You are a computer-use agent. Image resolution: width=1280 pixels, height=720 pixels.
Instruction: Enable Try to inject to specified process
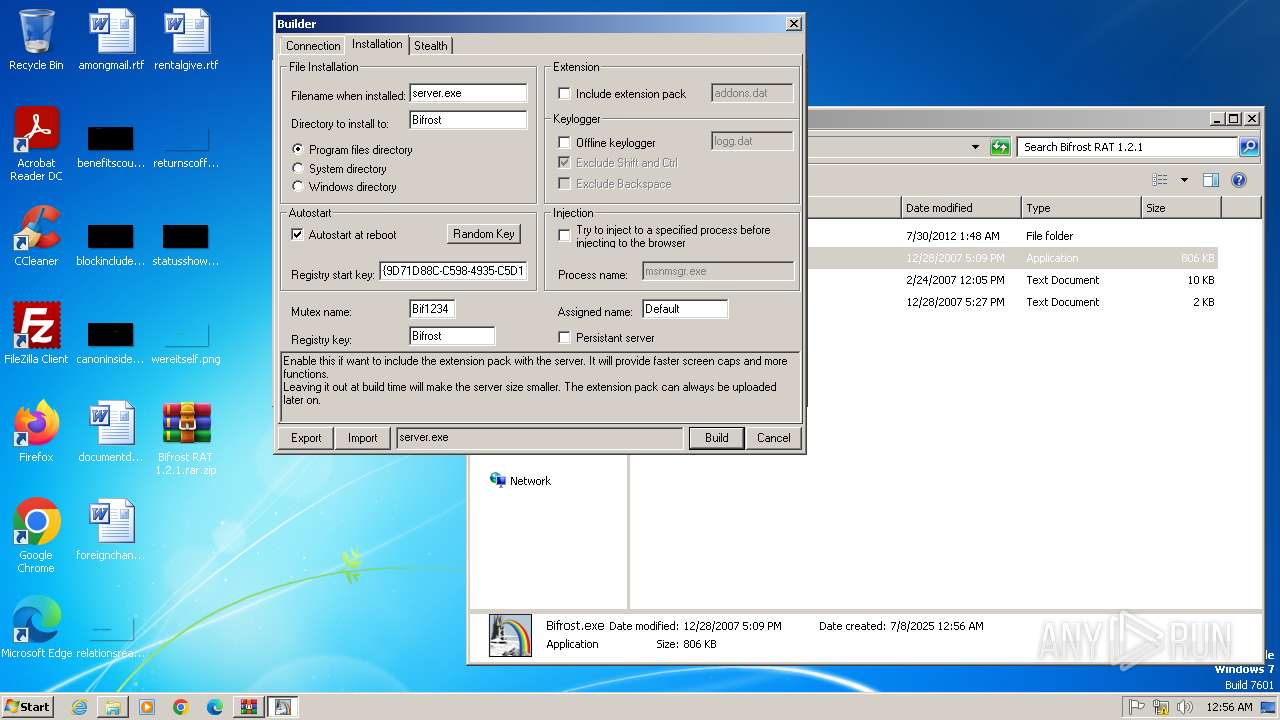coord(564,236)
